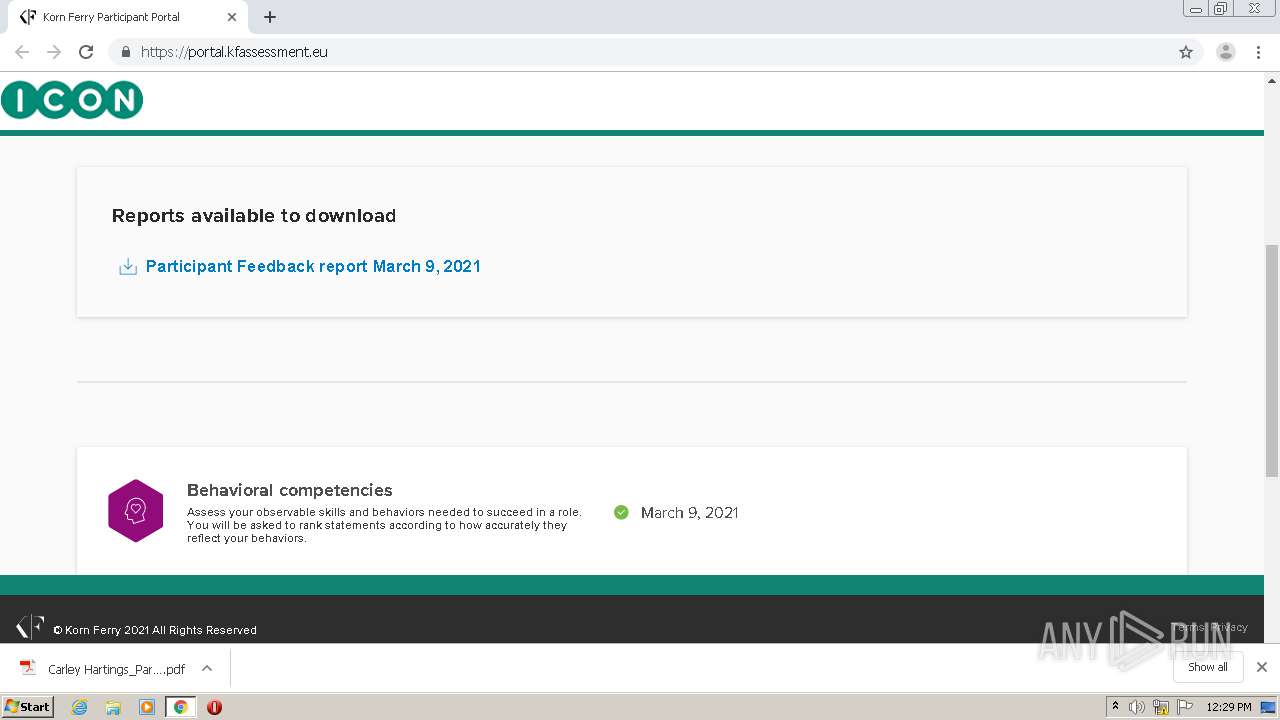Click the Action Center flag icon
The width and height of the screenshot is (1280, 720).
pyautogui.click(x=1185, y=707)
